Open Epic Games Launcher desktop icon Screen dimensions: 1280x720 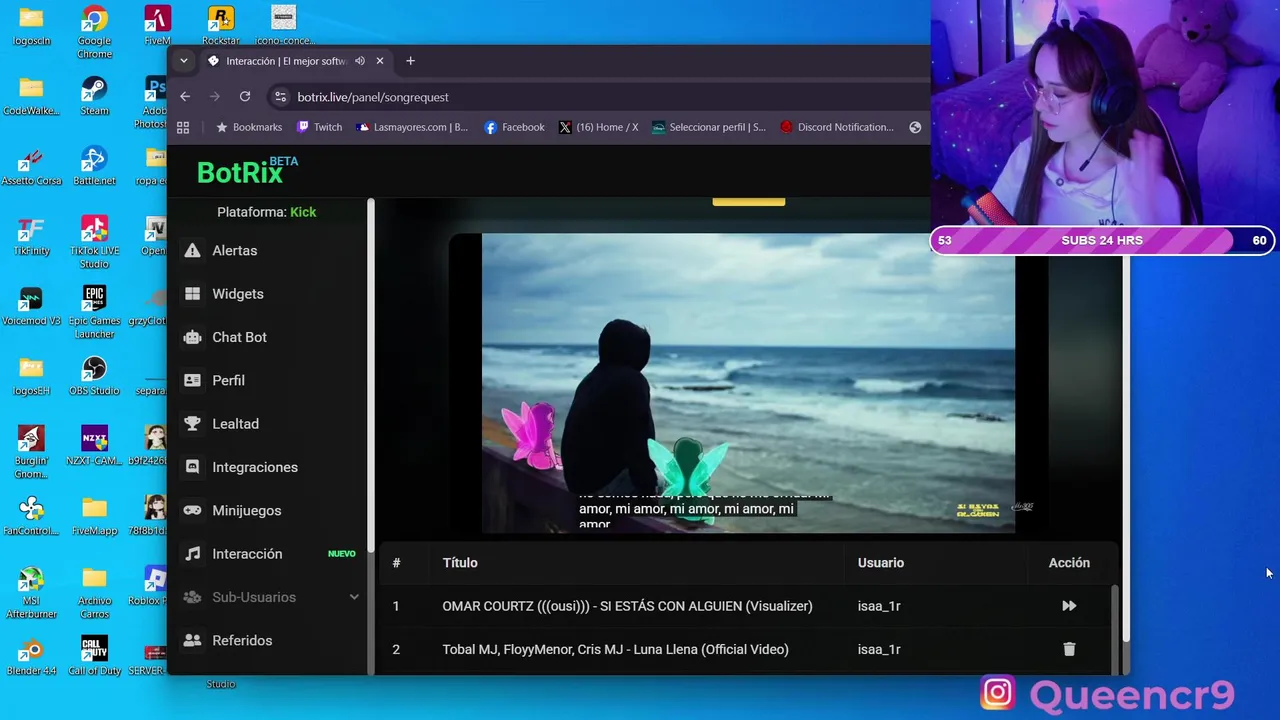coord(94,312)
